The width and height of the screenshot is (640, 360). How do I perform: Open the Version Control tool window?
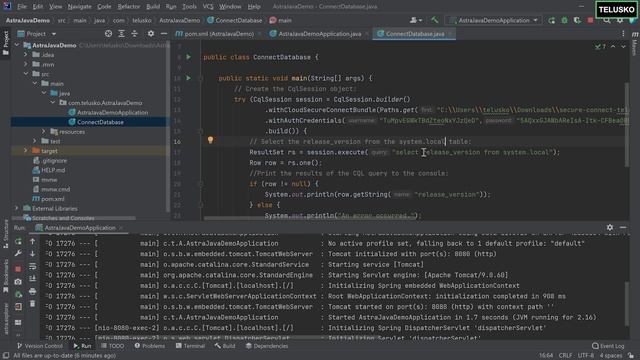point(40,346)
